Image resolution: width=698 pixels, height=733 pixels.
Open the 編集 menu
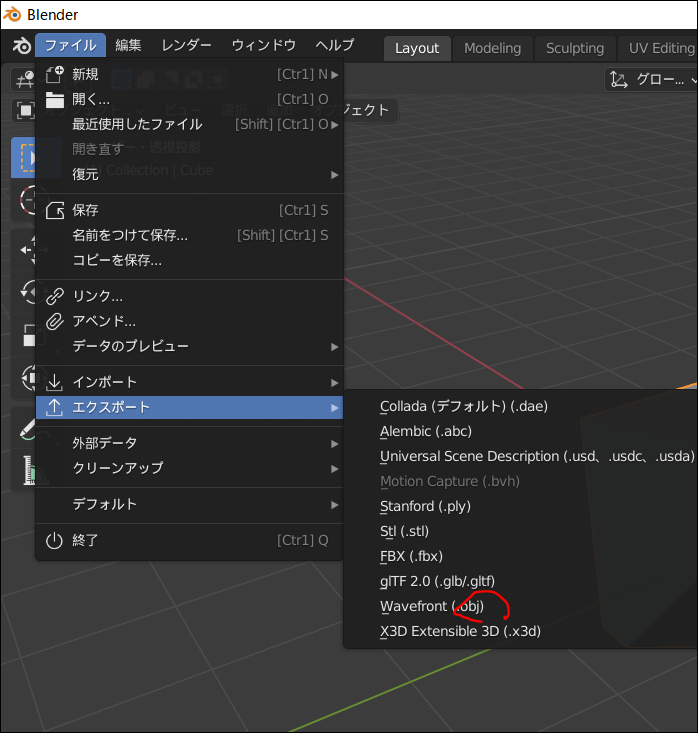128,45
